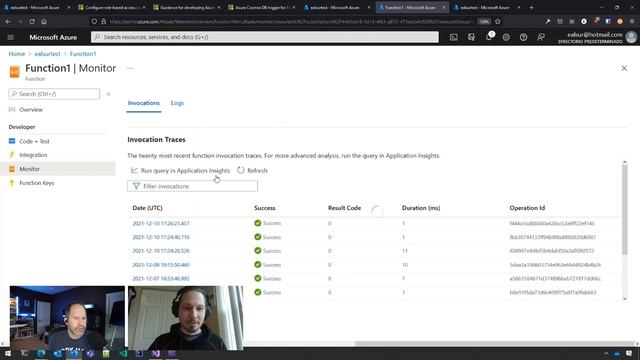Viewport: 640px width, 360px height.
Task: Open Function Keys in the left menu
Action: (x=36, y=183)
